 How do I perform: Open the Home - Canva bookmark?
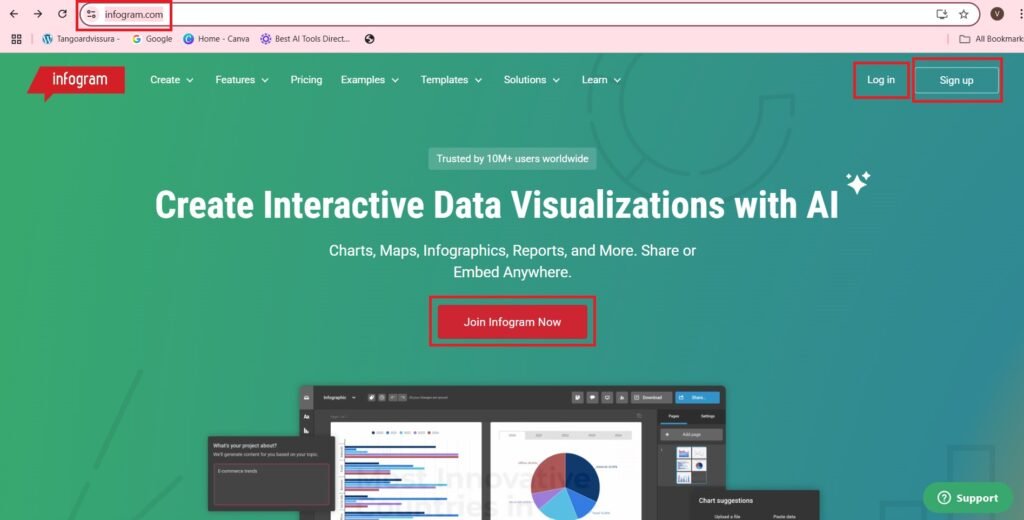click(216, 39)
